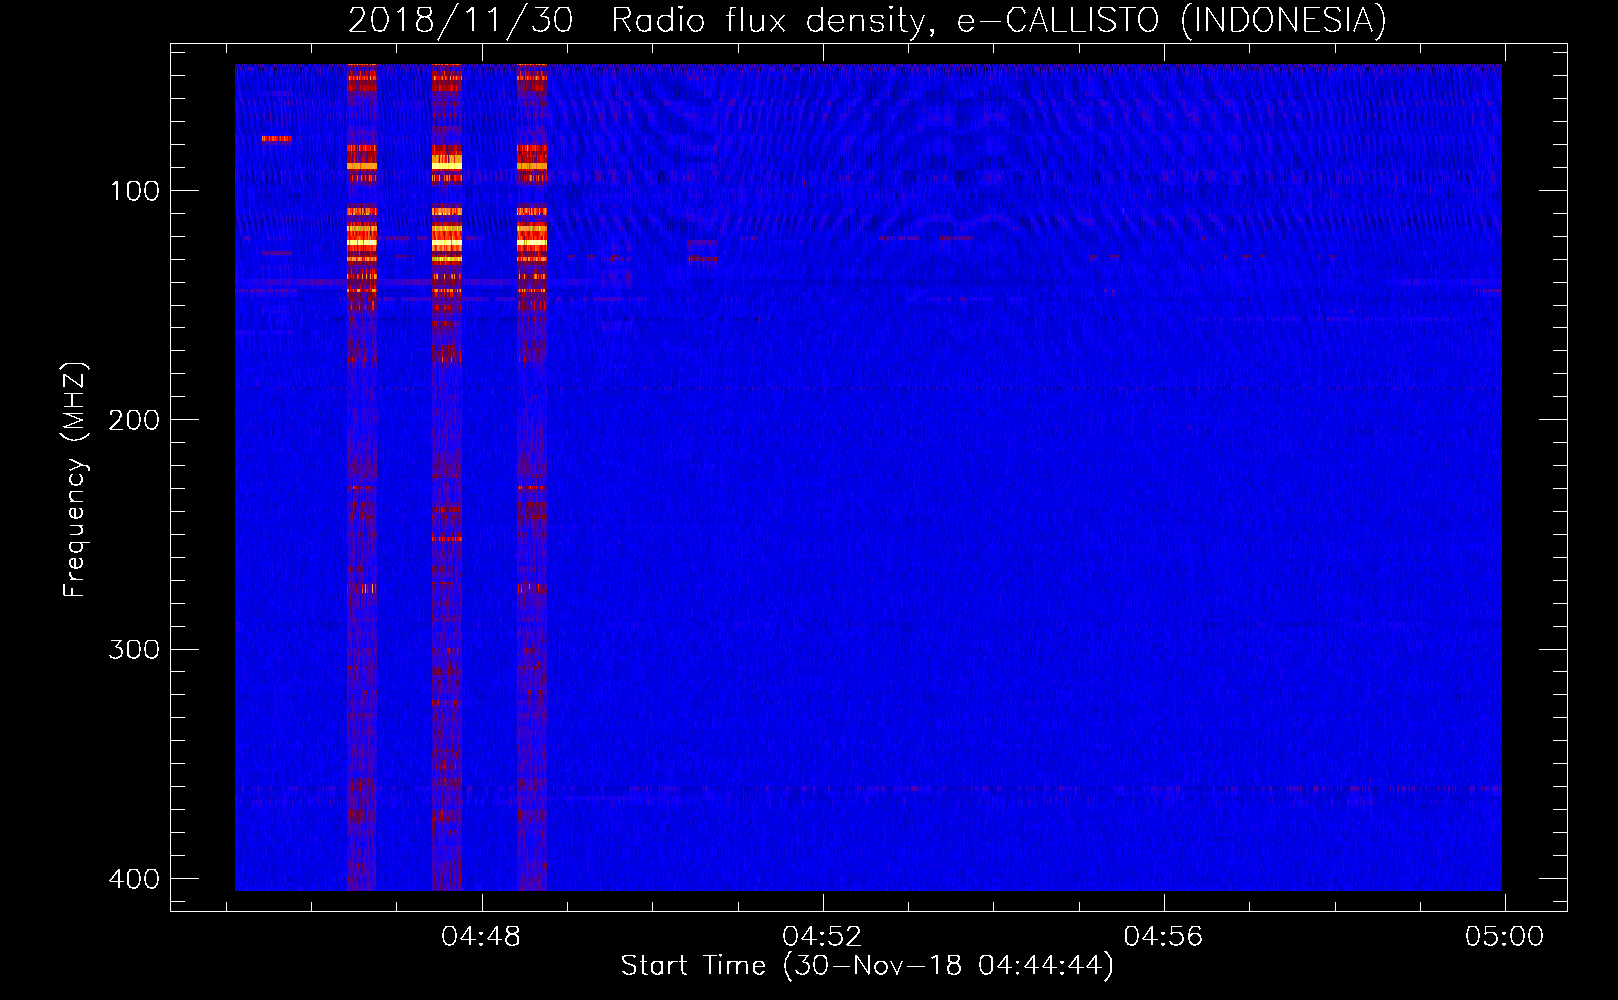Click the 04:56 time tick label

pyautogui.click(x=1163, y=937)
